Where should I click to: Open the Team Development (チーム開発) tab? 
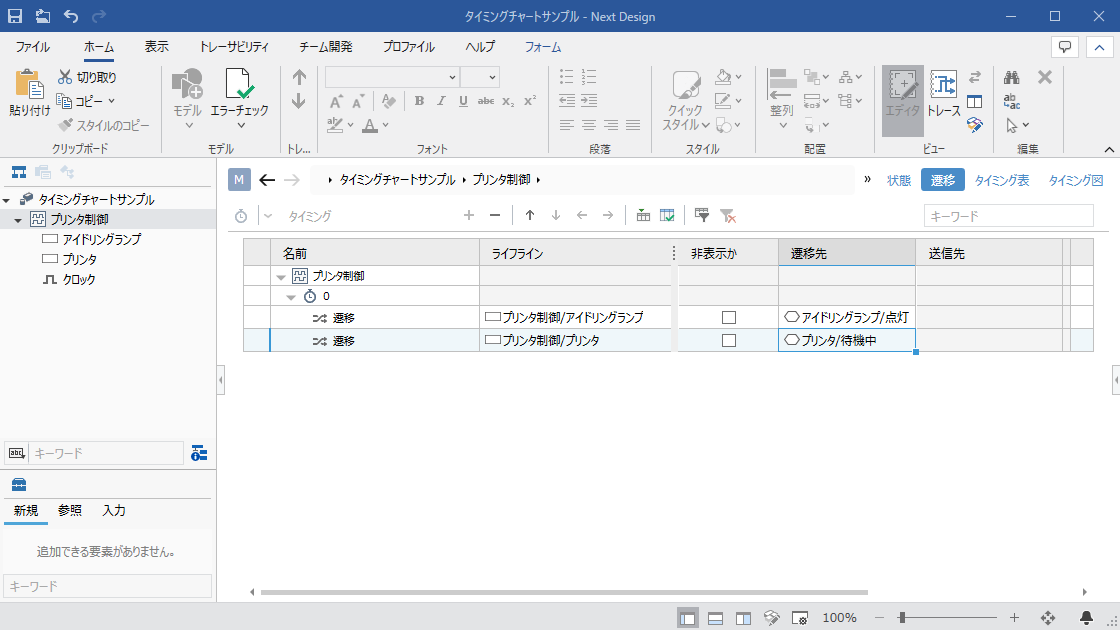[326, 47]
